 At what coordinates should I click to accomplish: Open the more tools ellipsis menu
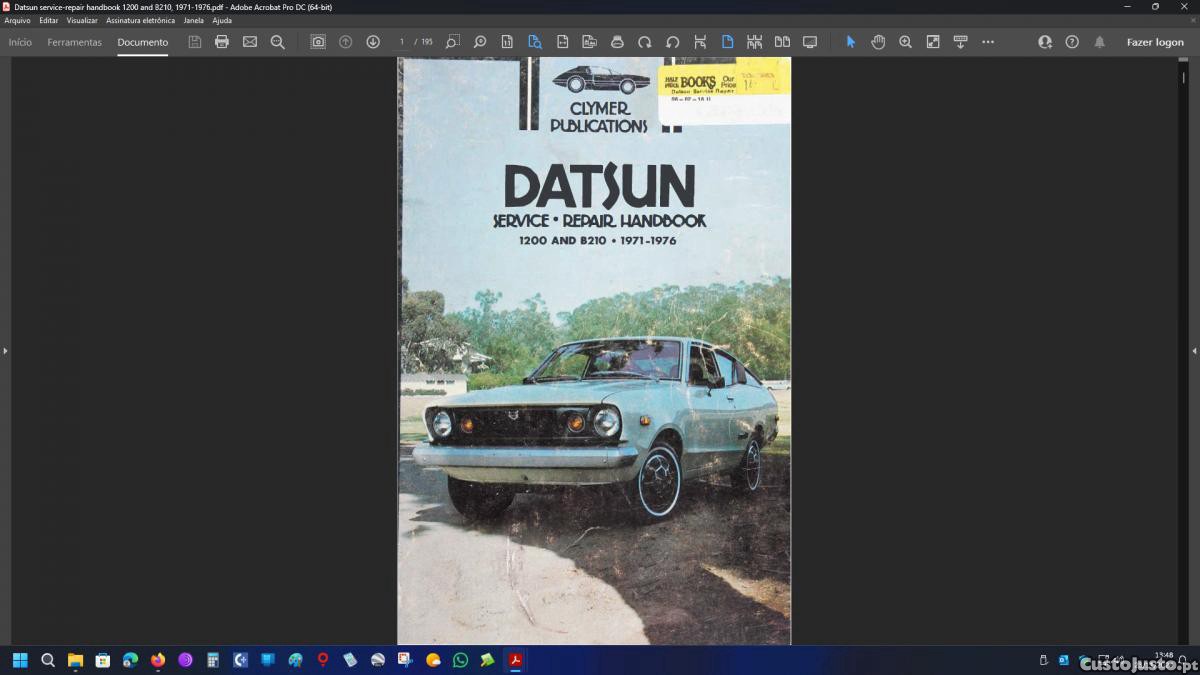988,42
